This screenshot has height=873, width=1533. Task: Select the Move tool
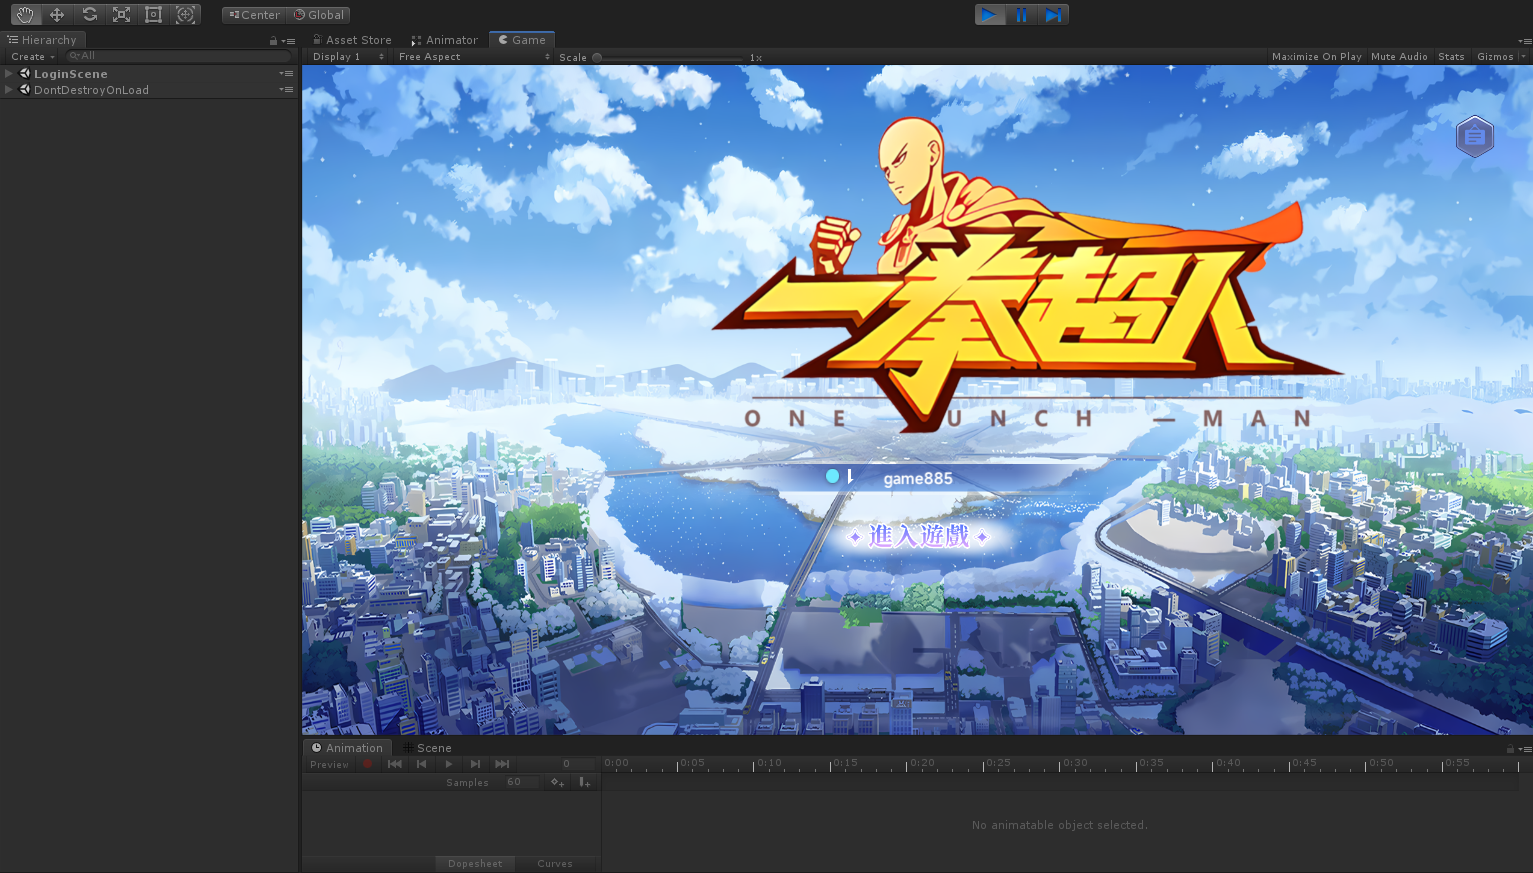pos(57,15)
